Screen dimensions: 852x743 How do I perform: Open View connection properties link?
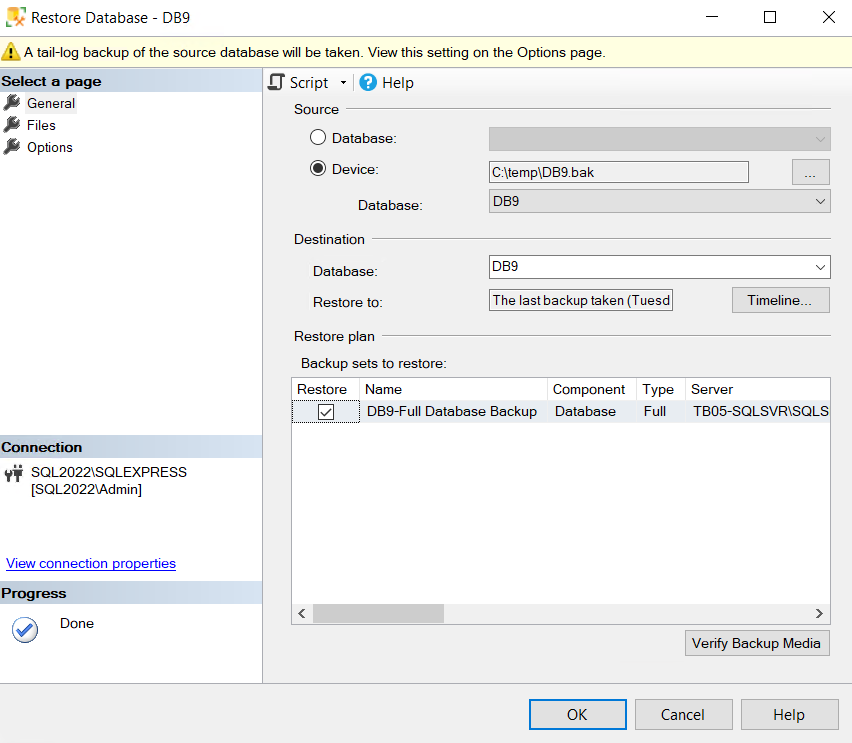pyautogui.click(x=91, y=563)
